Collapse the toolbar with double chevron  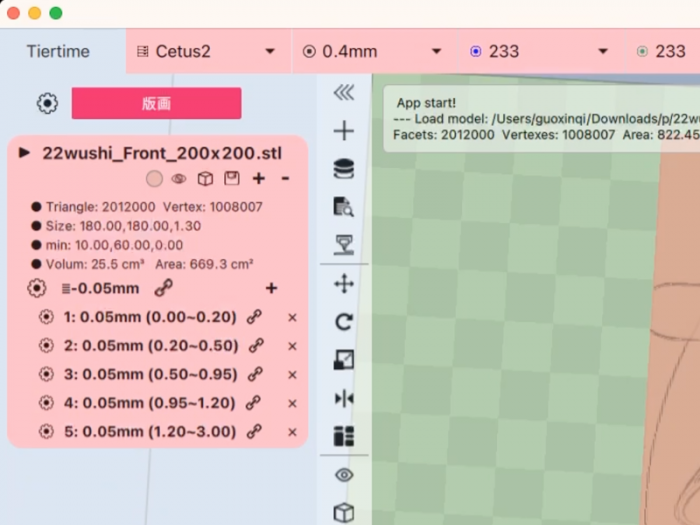[344, 93]
